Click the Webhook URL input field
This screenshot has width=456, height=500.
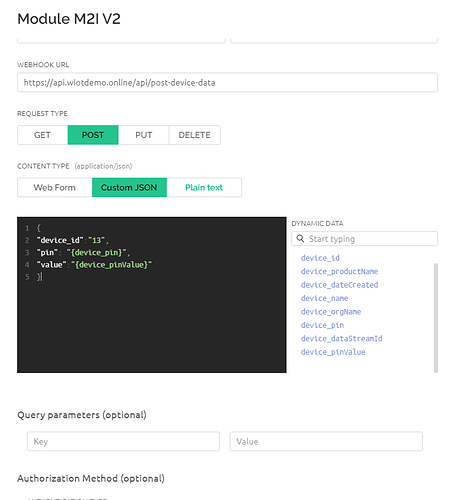click(227, 82)
